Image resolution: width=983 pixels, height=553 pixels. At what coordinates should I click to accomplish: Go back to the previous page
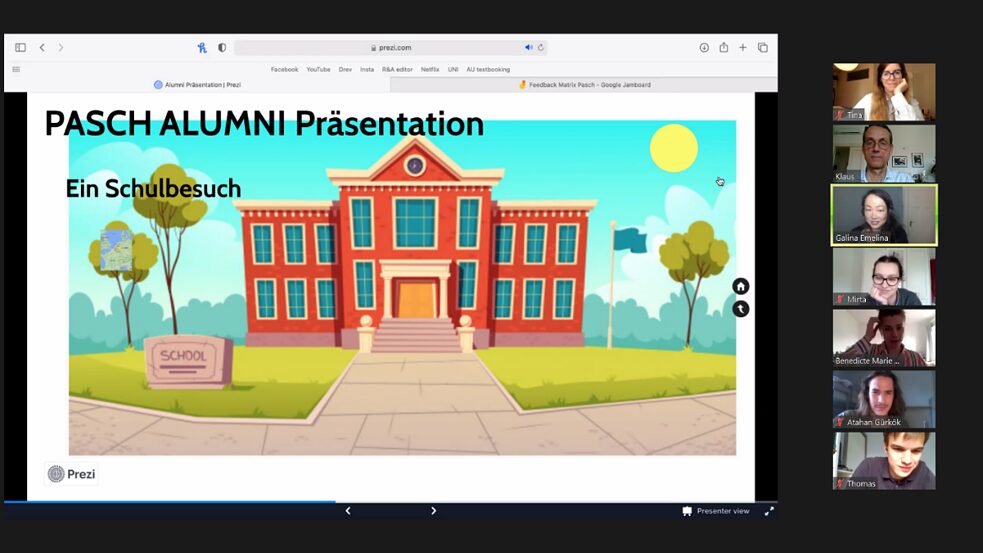[42, 47]
